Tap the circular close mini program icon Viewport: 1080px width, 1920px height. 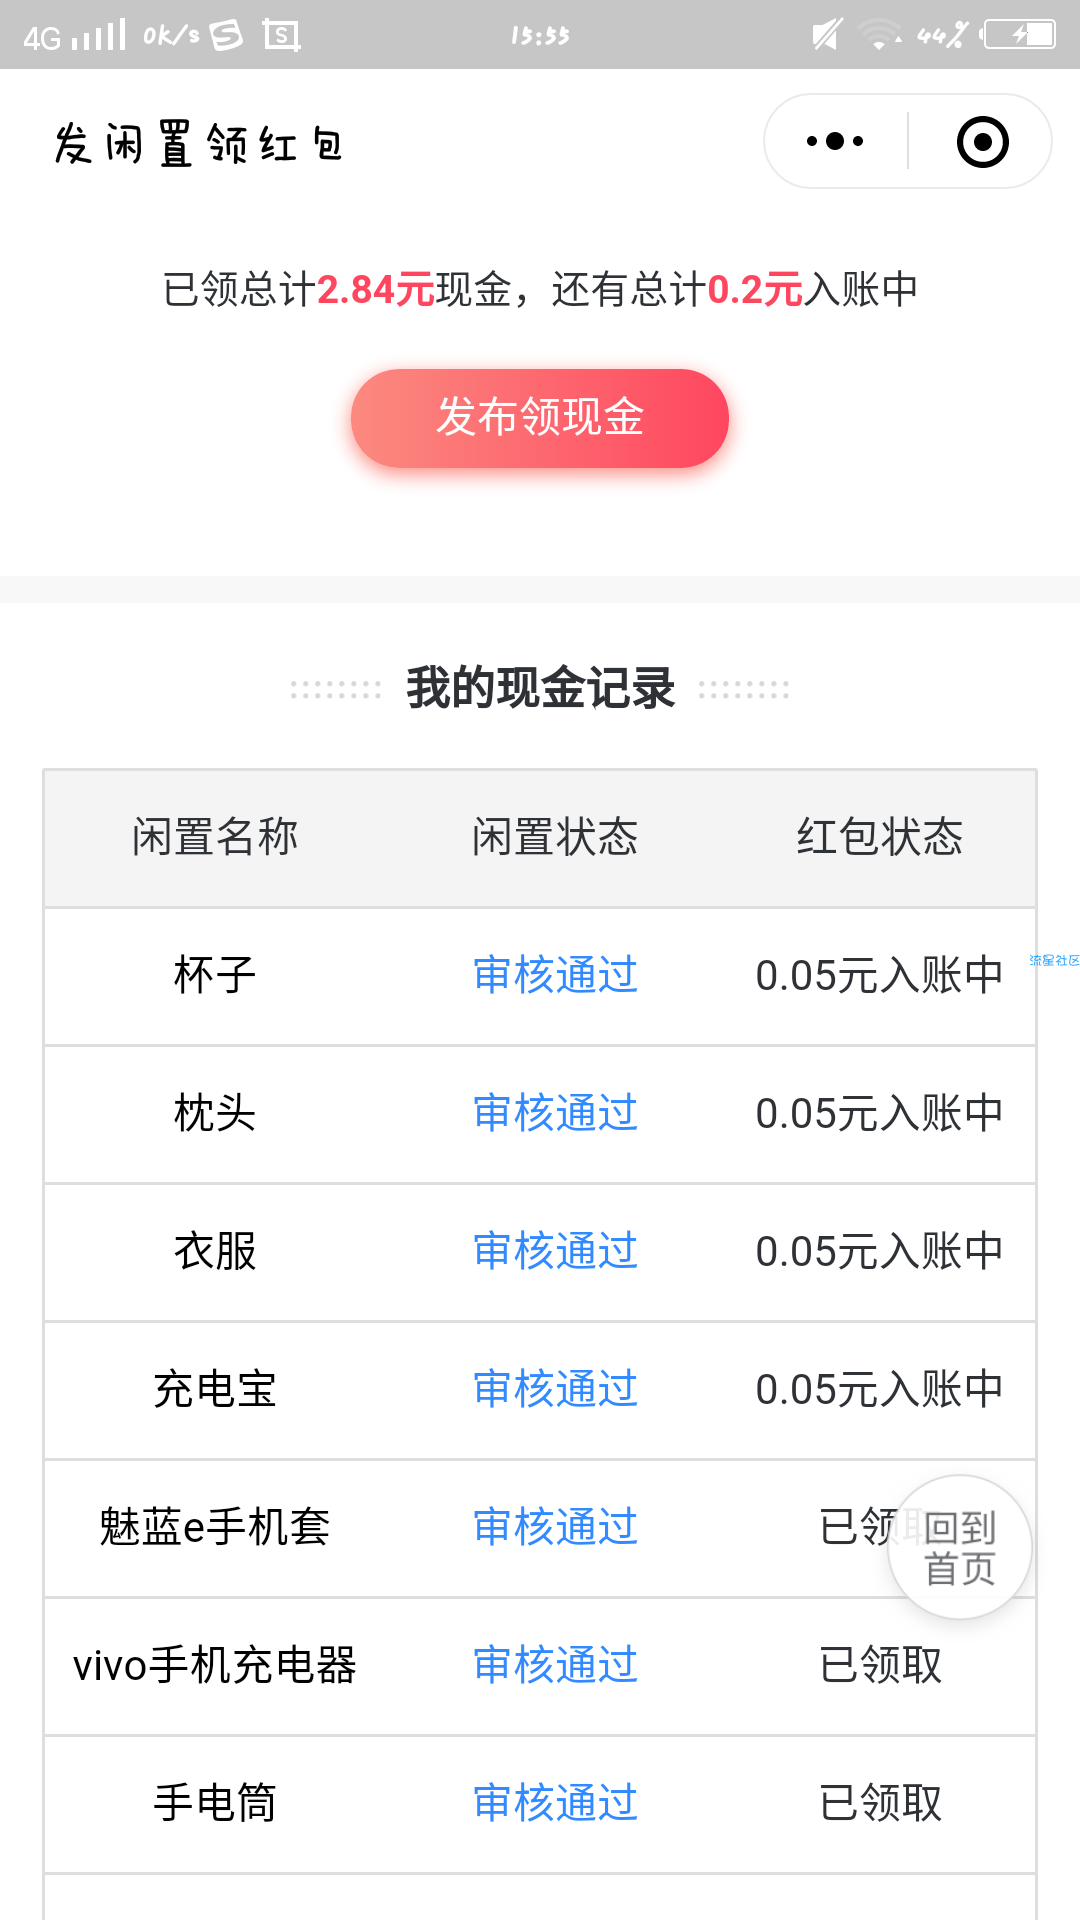[982, 141]
